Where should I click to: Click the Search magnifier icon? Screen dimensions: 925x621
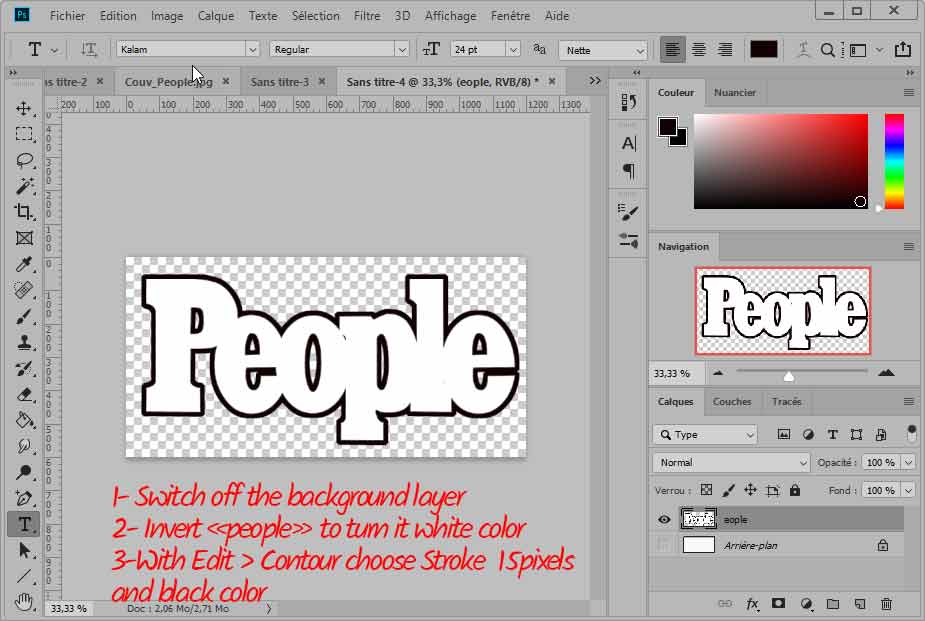click(x=828, y=50)
